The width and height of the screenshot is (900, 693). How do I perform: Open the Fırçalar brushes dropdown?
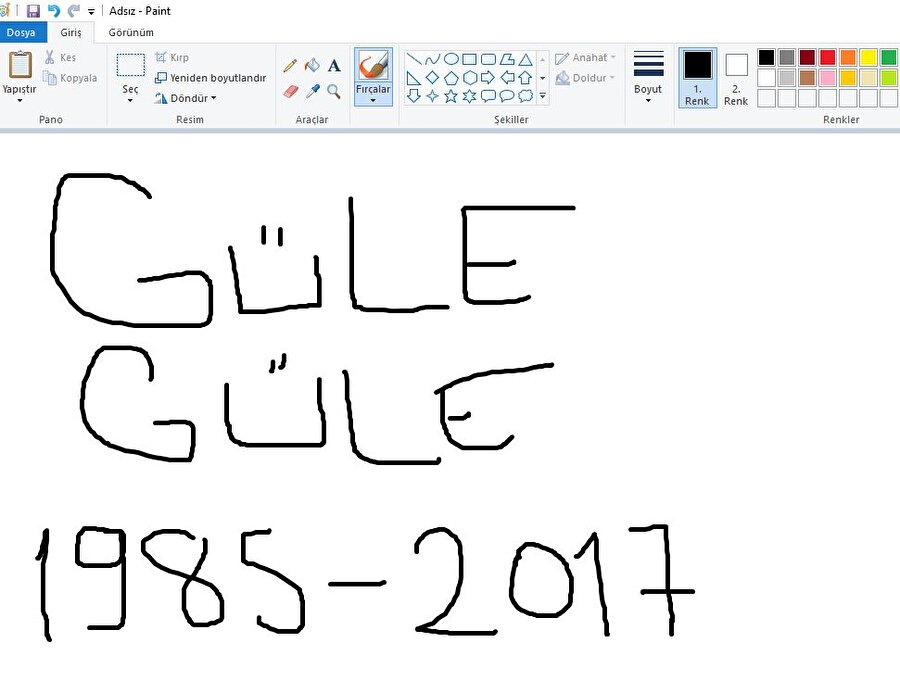pos(373,99)
